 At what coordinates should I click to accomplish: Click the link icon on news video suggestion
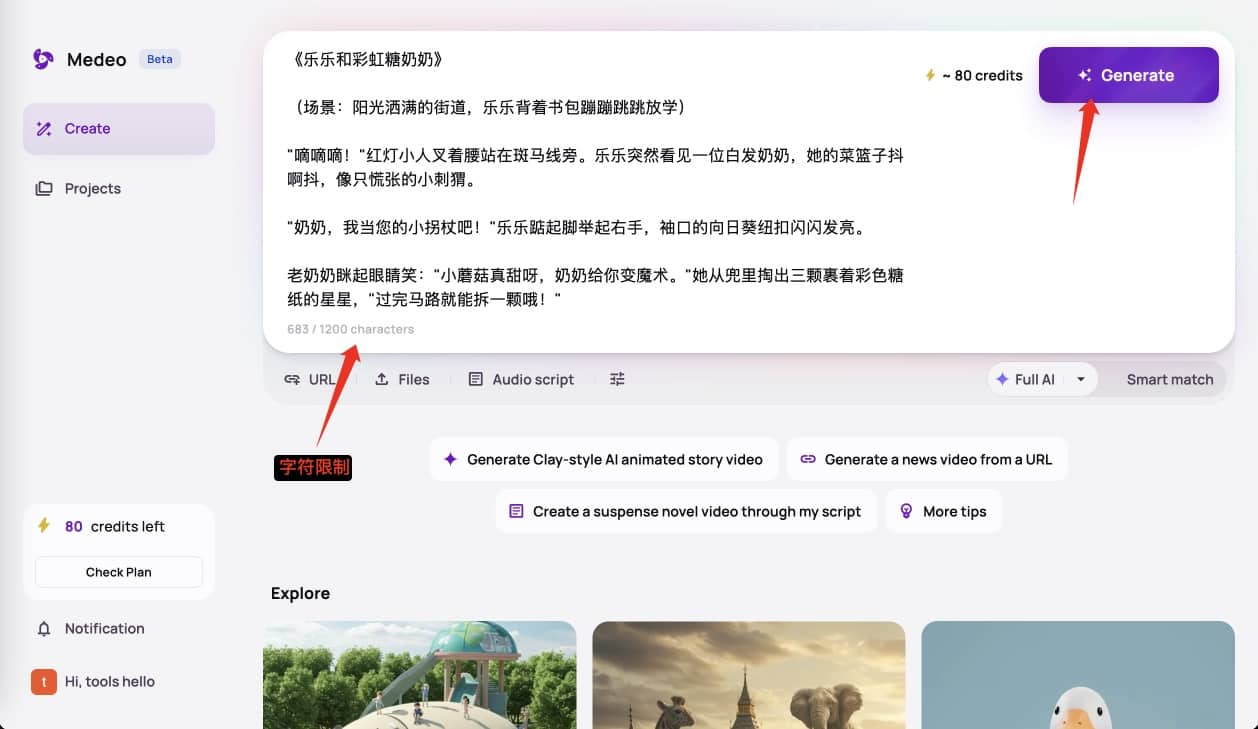[808, 460]
